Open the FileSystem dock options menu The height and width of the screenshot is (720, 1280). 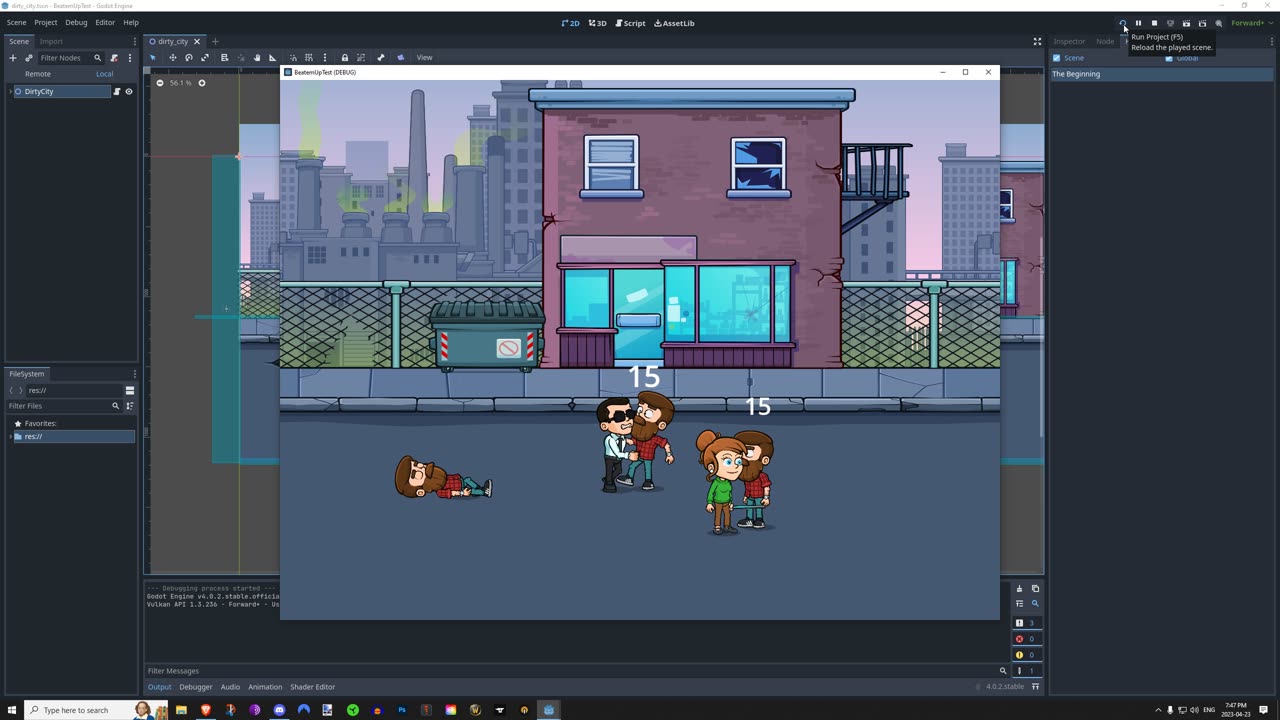134,374
